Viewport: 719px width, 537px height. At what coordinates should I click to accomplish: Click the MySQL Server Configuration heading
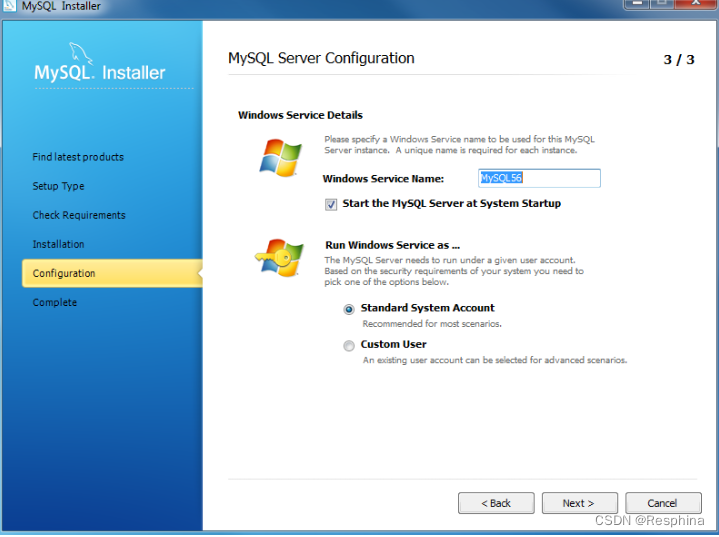(321, 59)
